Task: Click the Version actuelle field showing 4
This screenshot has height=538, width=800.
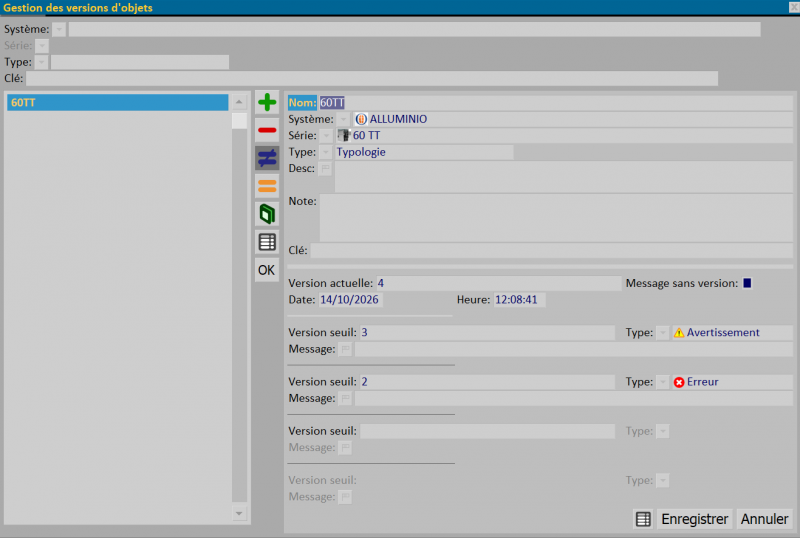Action: pyautogui.click(x=498, y=283)
